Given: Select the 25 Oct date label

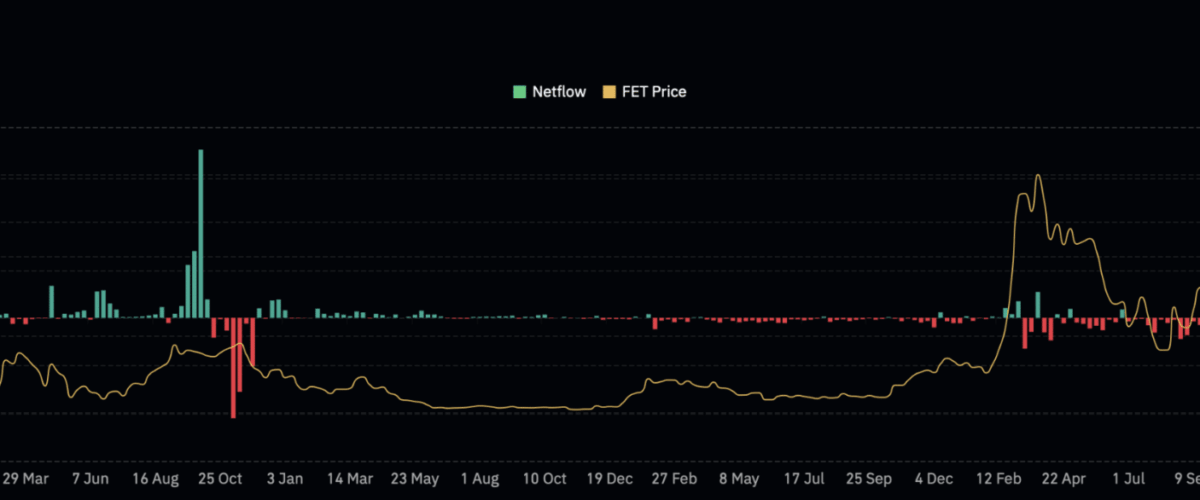Looking at the screenshot, I should [x=219, y=478].
